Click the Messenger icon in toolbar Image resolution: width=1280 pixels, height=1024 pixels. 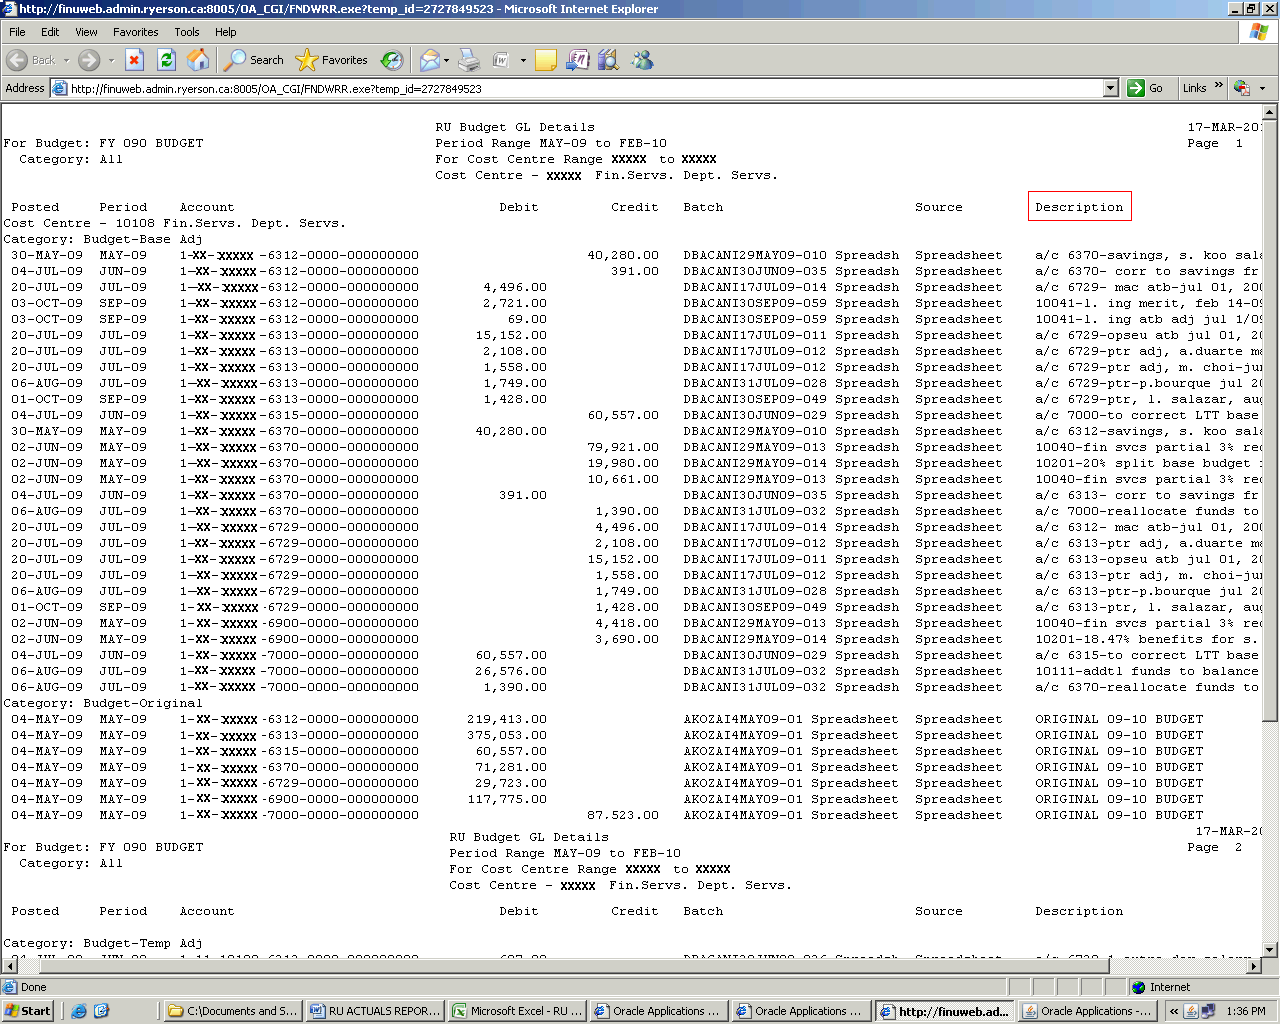tap(642, 60)
